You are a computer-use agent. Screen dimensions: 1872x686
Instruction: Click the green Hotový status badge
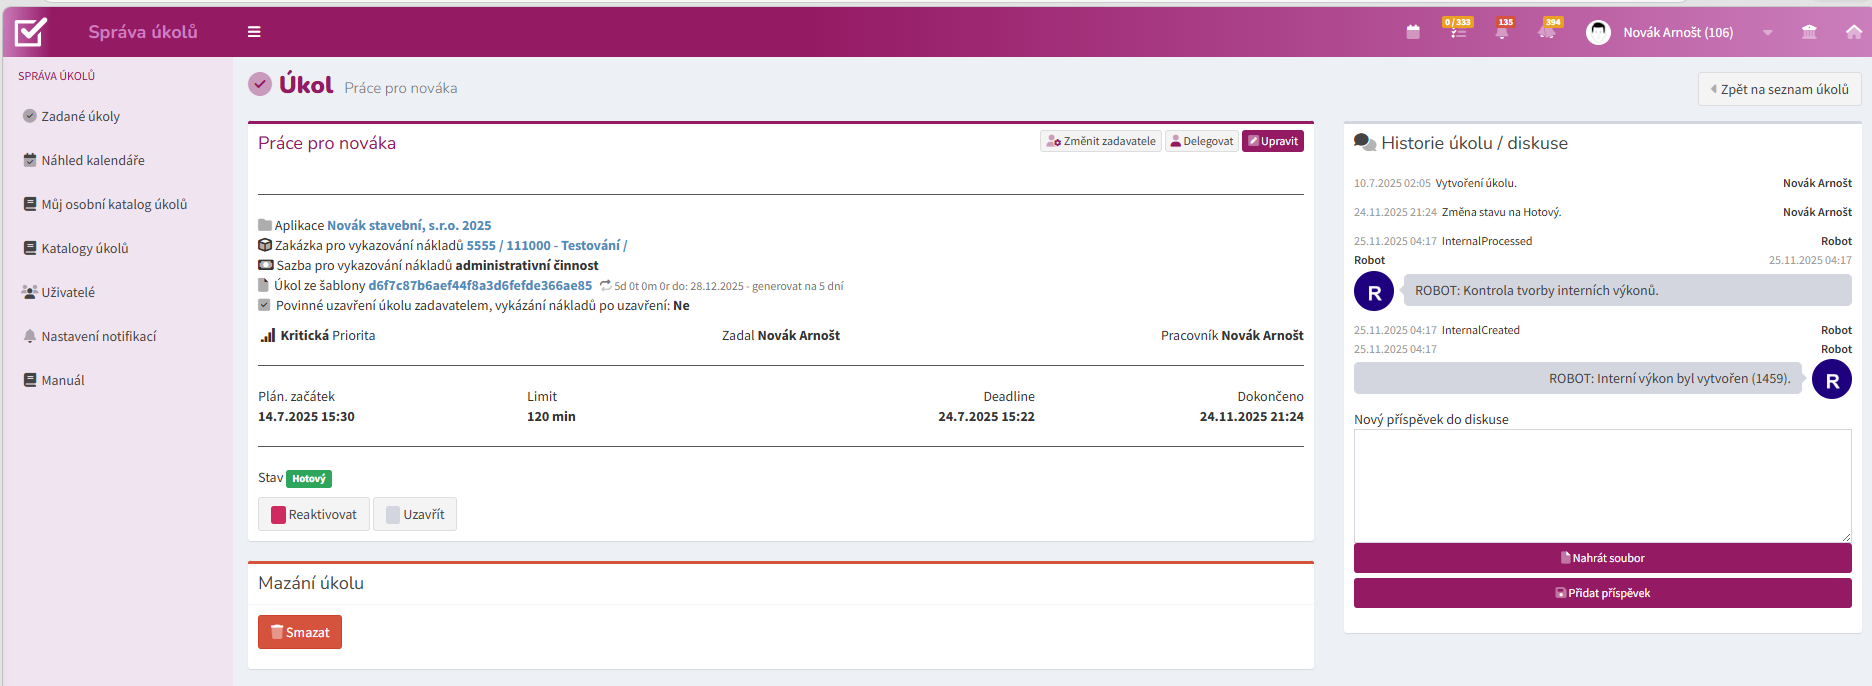(x=309, y=479)
